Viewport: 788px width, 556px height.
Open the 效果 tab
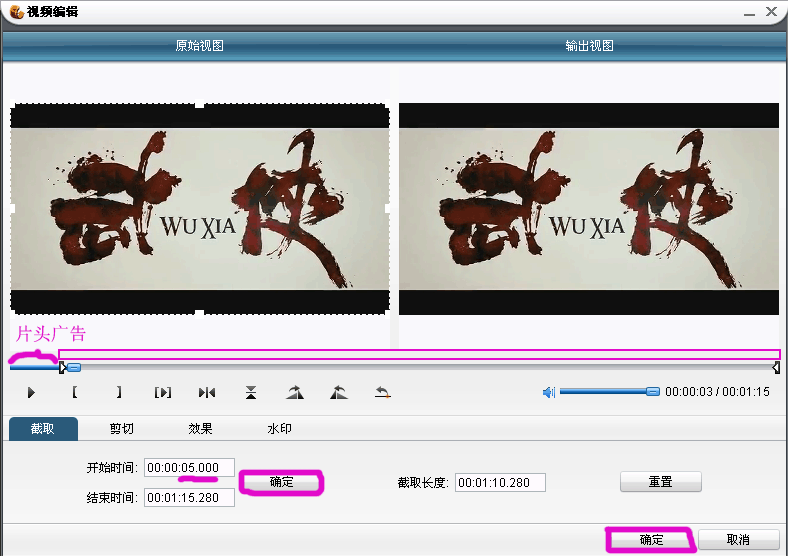coord(201,429)
